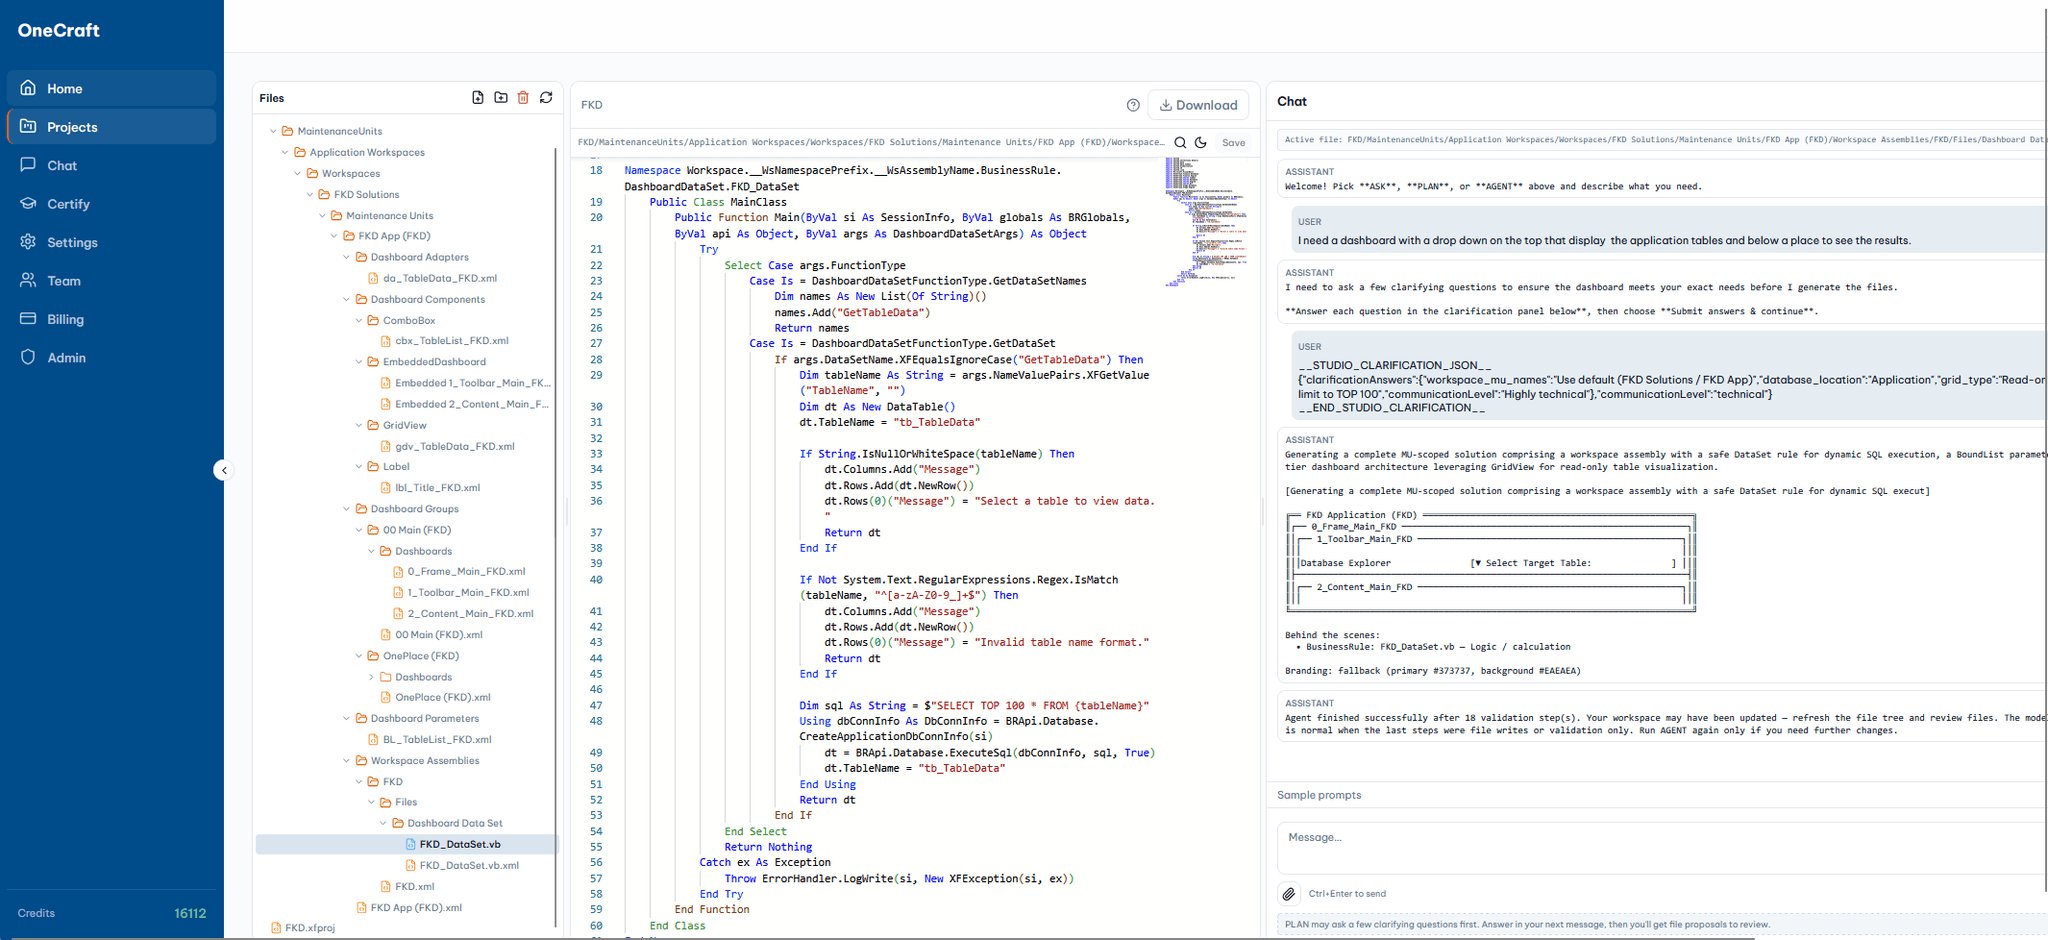
Task: Collapse the MaintenanceUnits folder
Action: [273, 131]
